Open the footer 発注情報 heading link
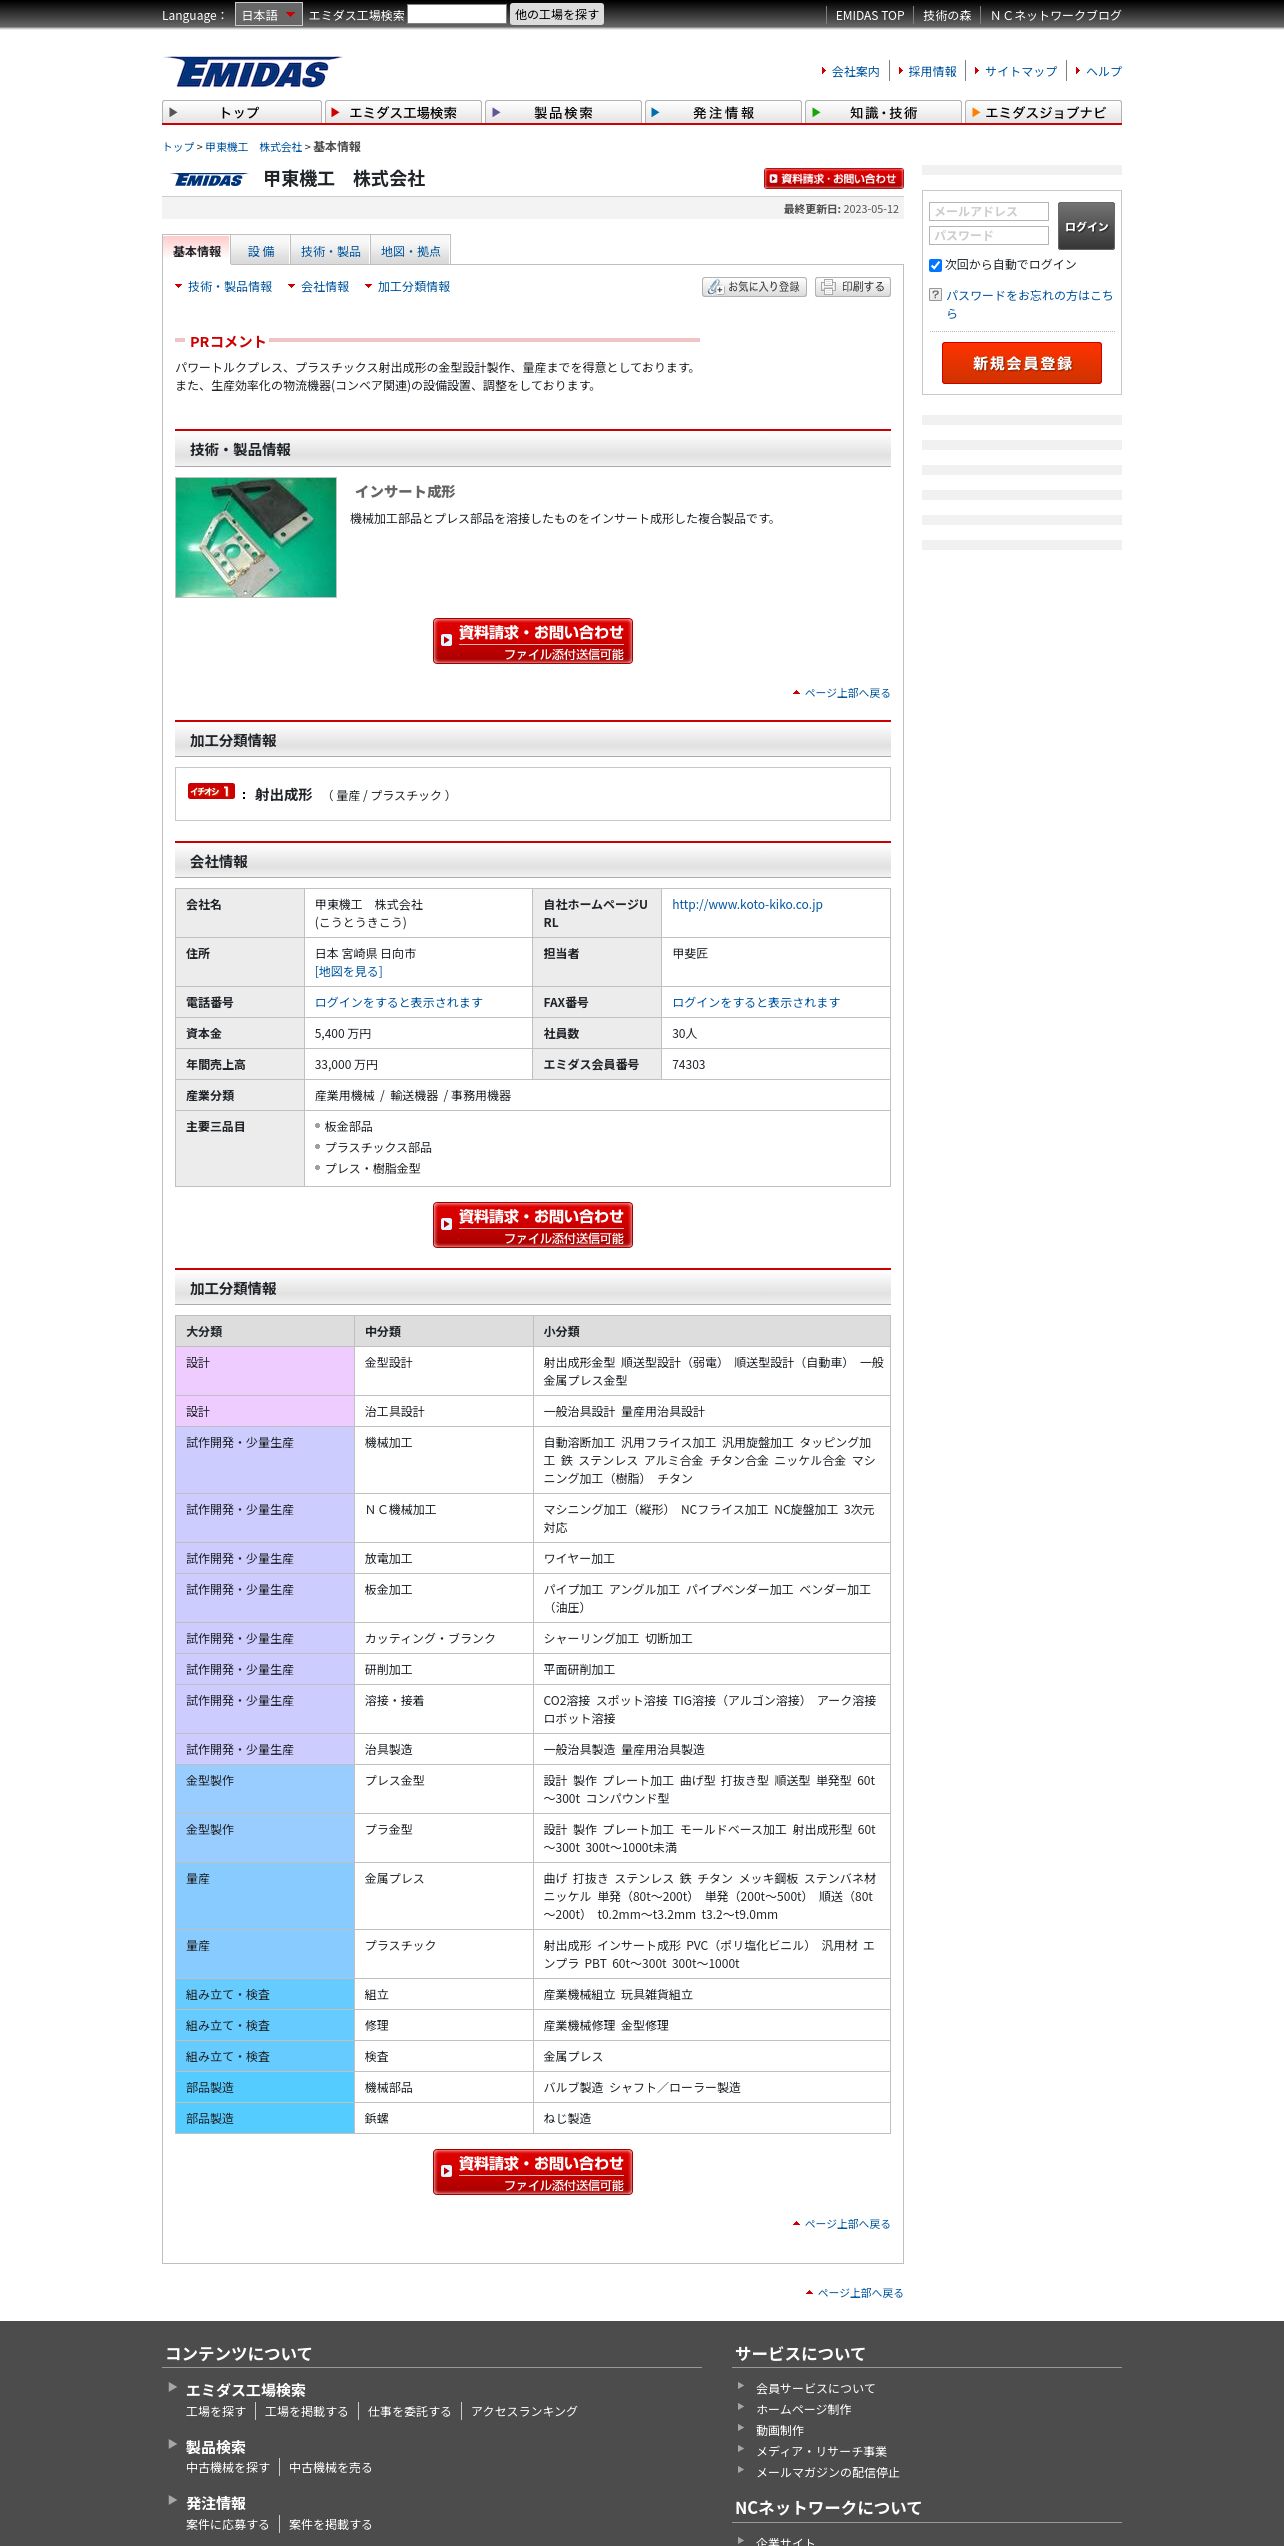1284x2546 pixels. click(215, 2503)
